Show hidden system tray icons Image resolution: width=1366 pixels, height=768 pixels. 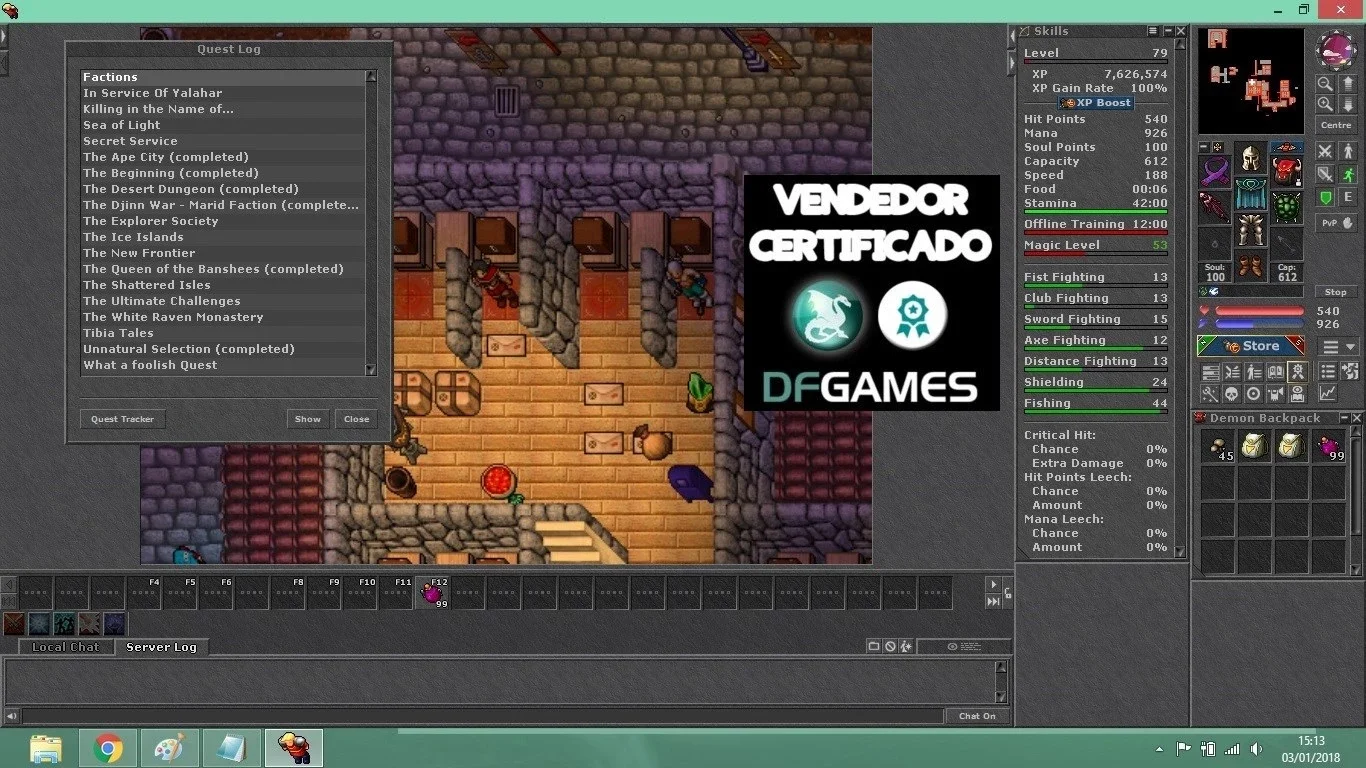click(x=1159, y=748)
